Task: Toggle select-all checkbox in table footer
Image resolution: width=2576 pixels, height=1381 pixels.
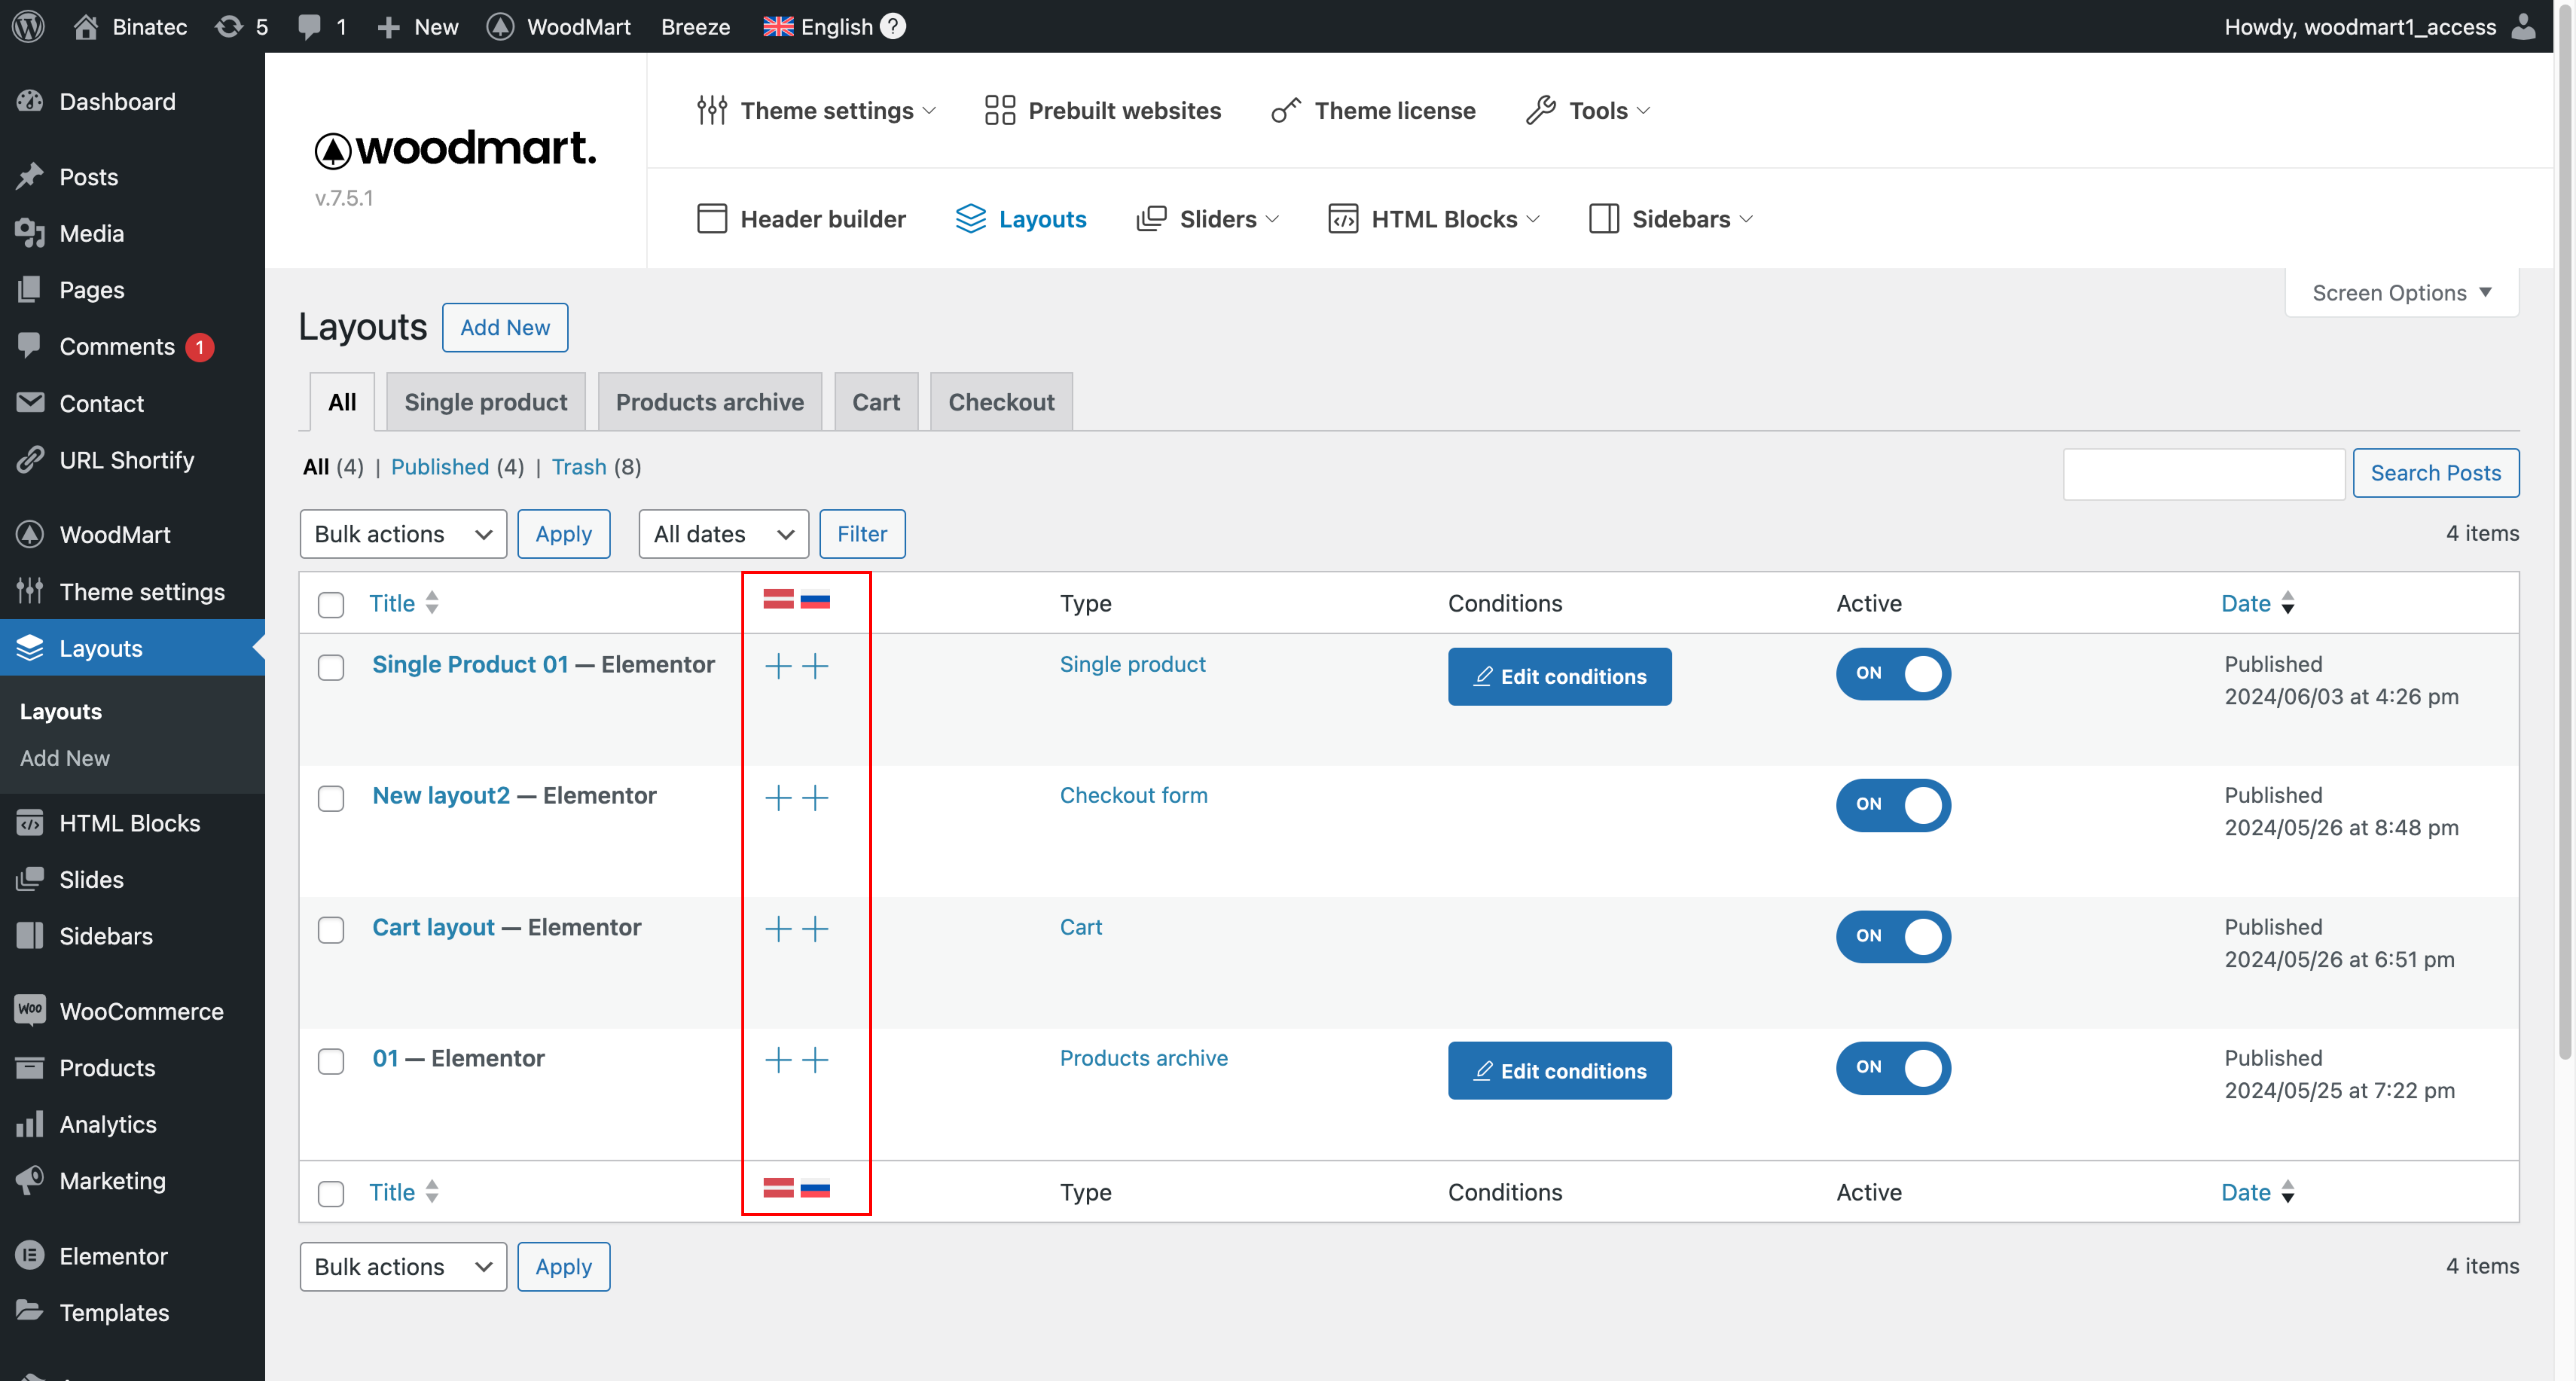Action: coord(331,1194)
